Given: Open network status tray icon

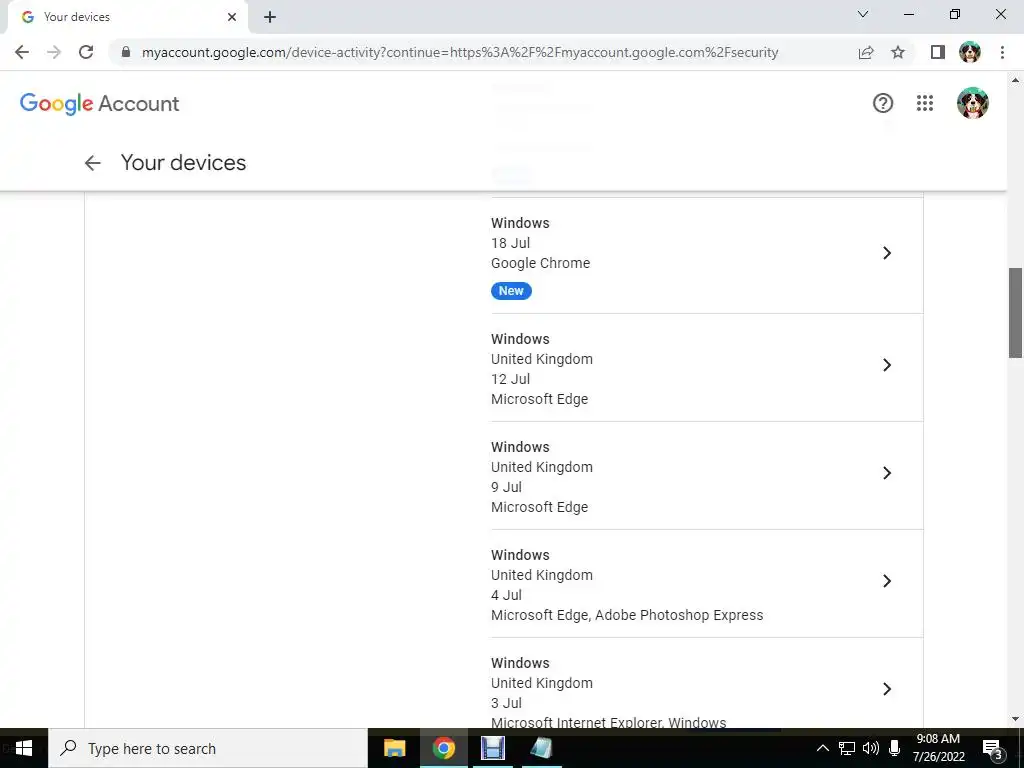Looking at the screenshot, I should [847, 748].
